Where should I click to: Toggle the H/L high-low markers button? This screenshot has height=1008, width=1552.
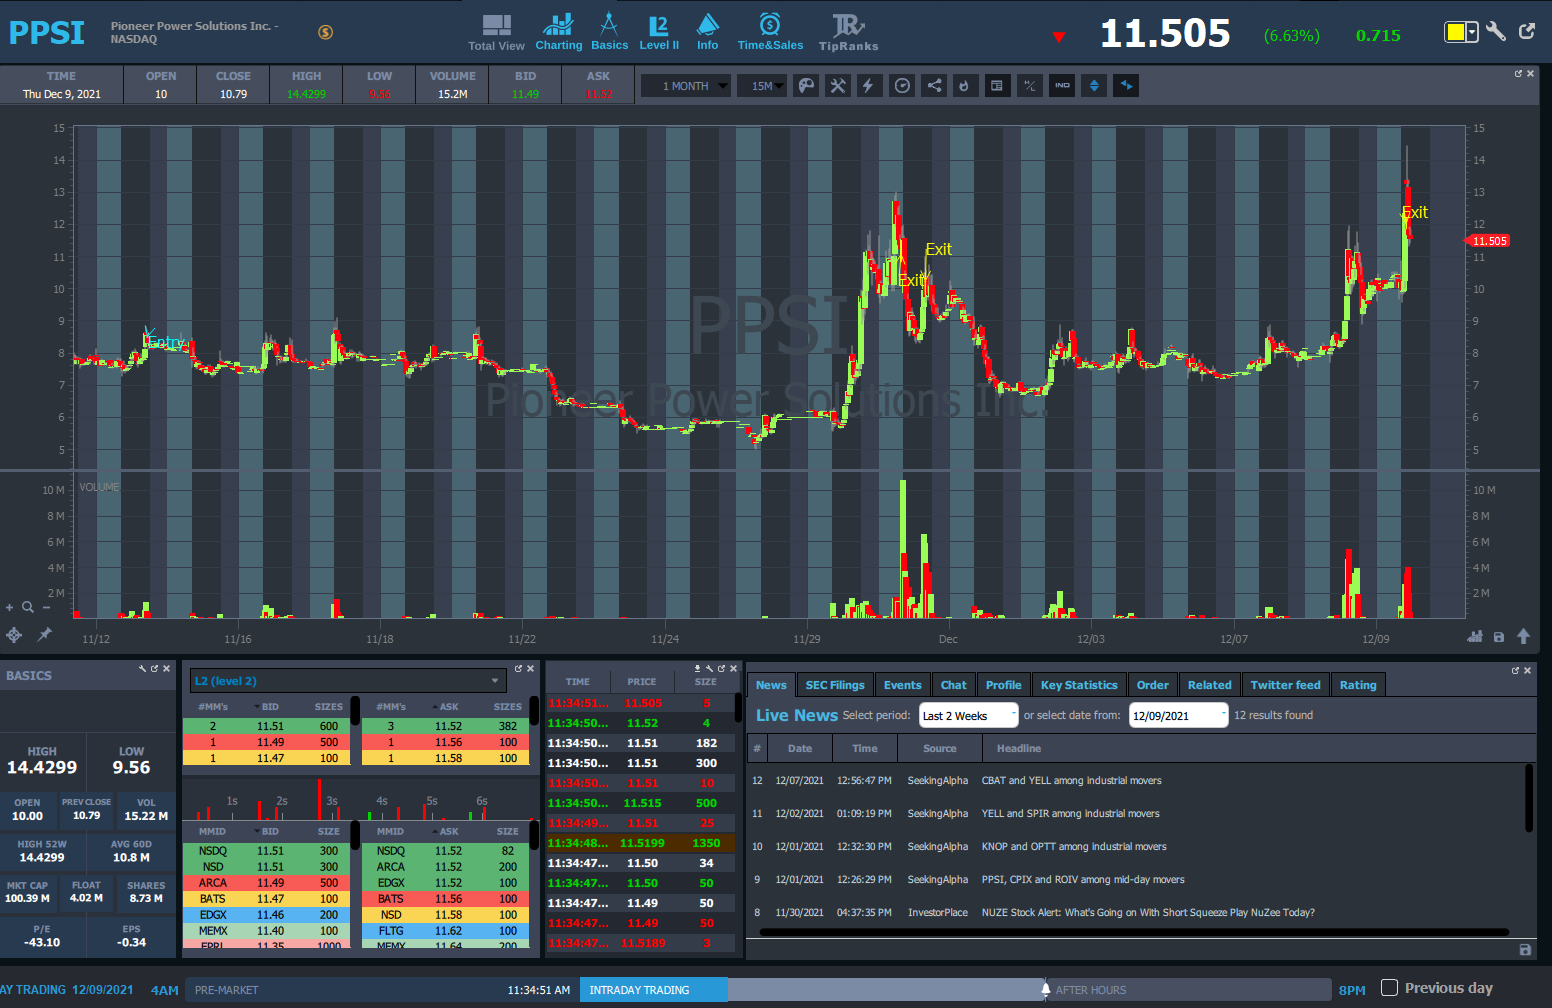click(1029, 86)
